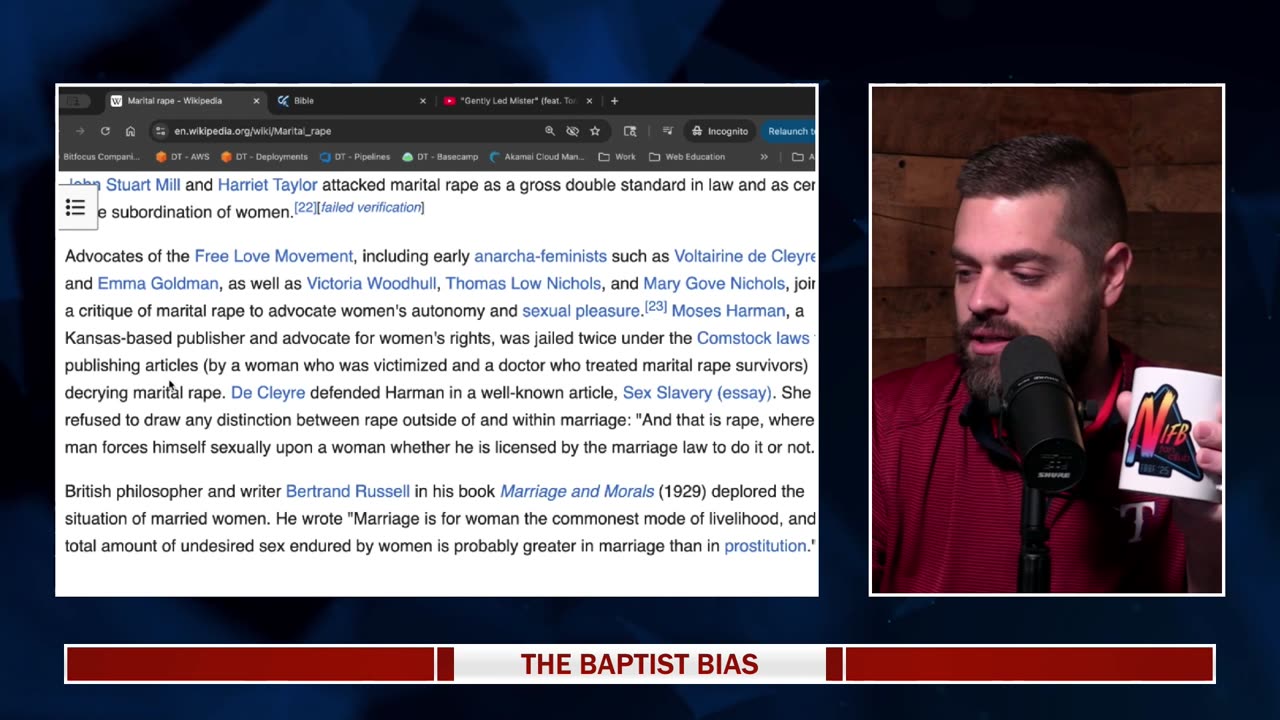Image resolution: width=1280 pixels, height=720 pixels.
Task: Expand the hidden bookmarks overflow chevron
Action: coord(764,157)
